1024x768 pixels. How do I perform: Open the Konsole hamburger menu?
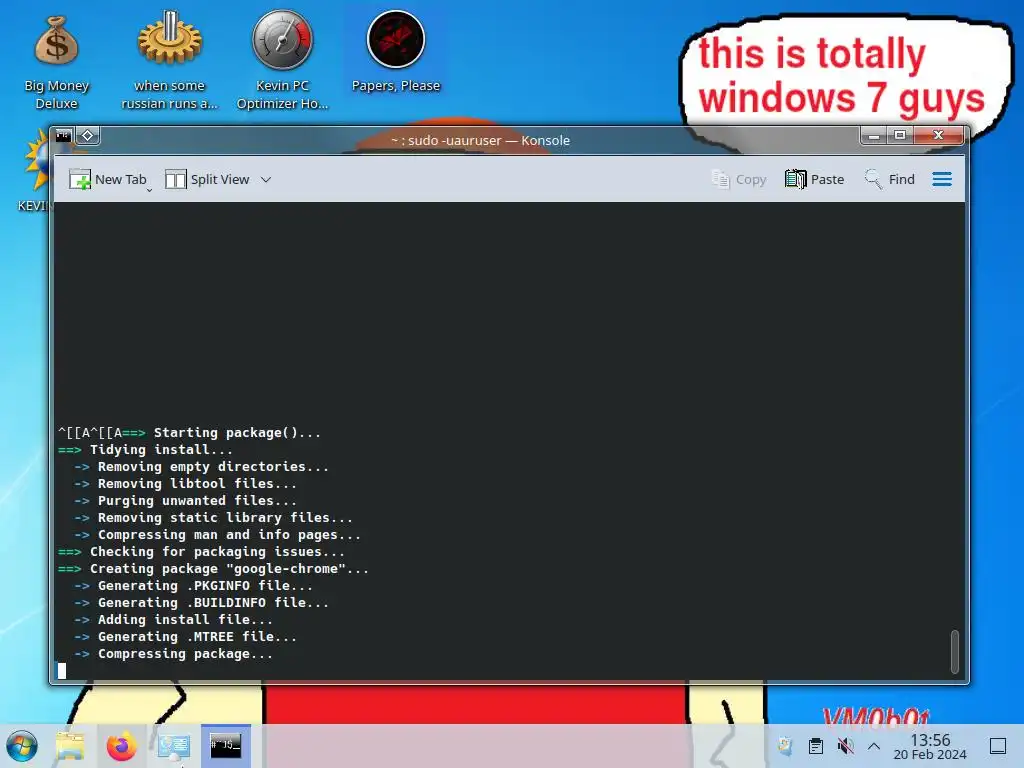click(x=942, y=179)
